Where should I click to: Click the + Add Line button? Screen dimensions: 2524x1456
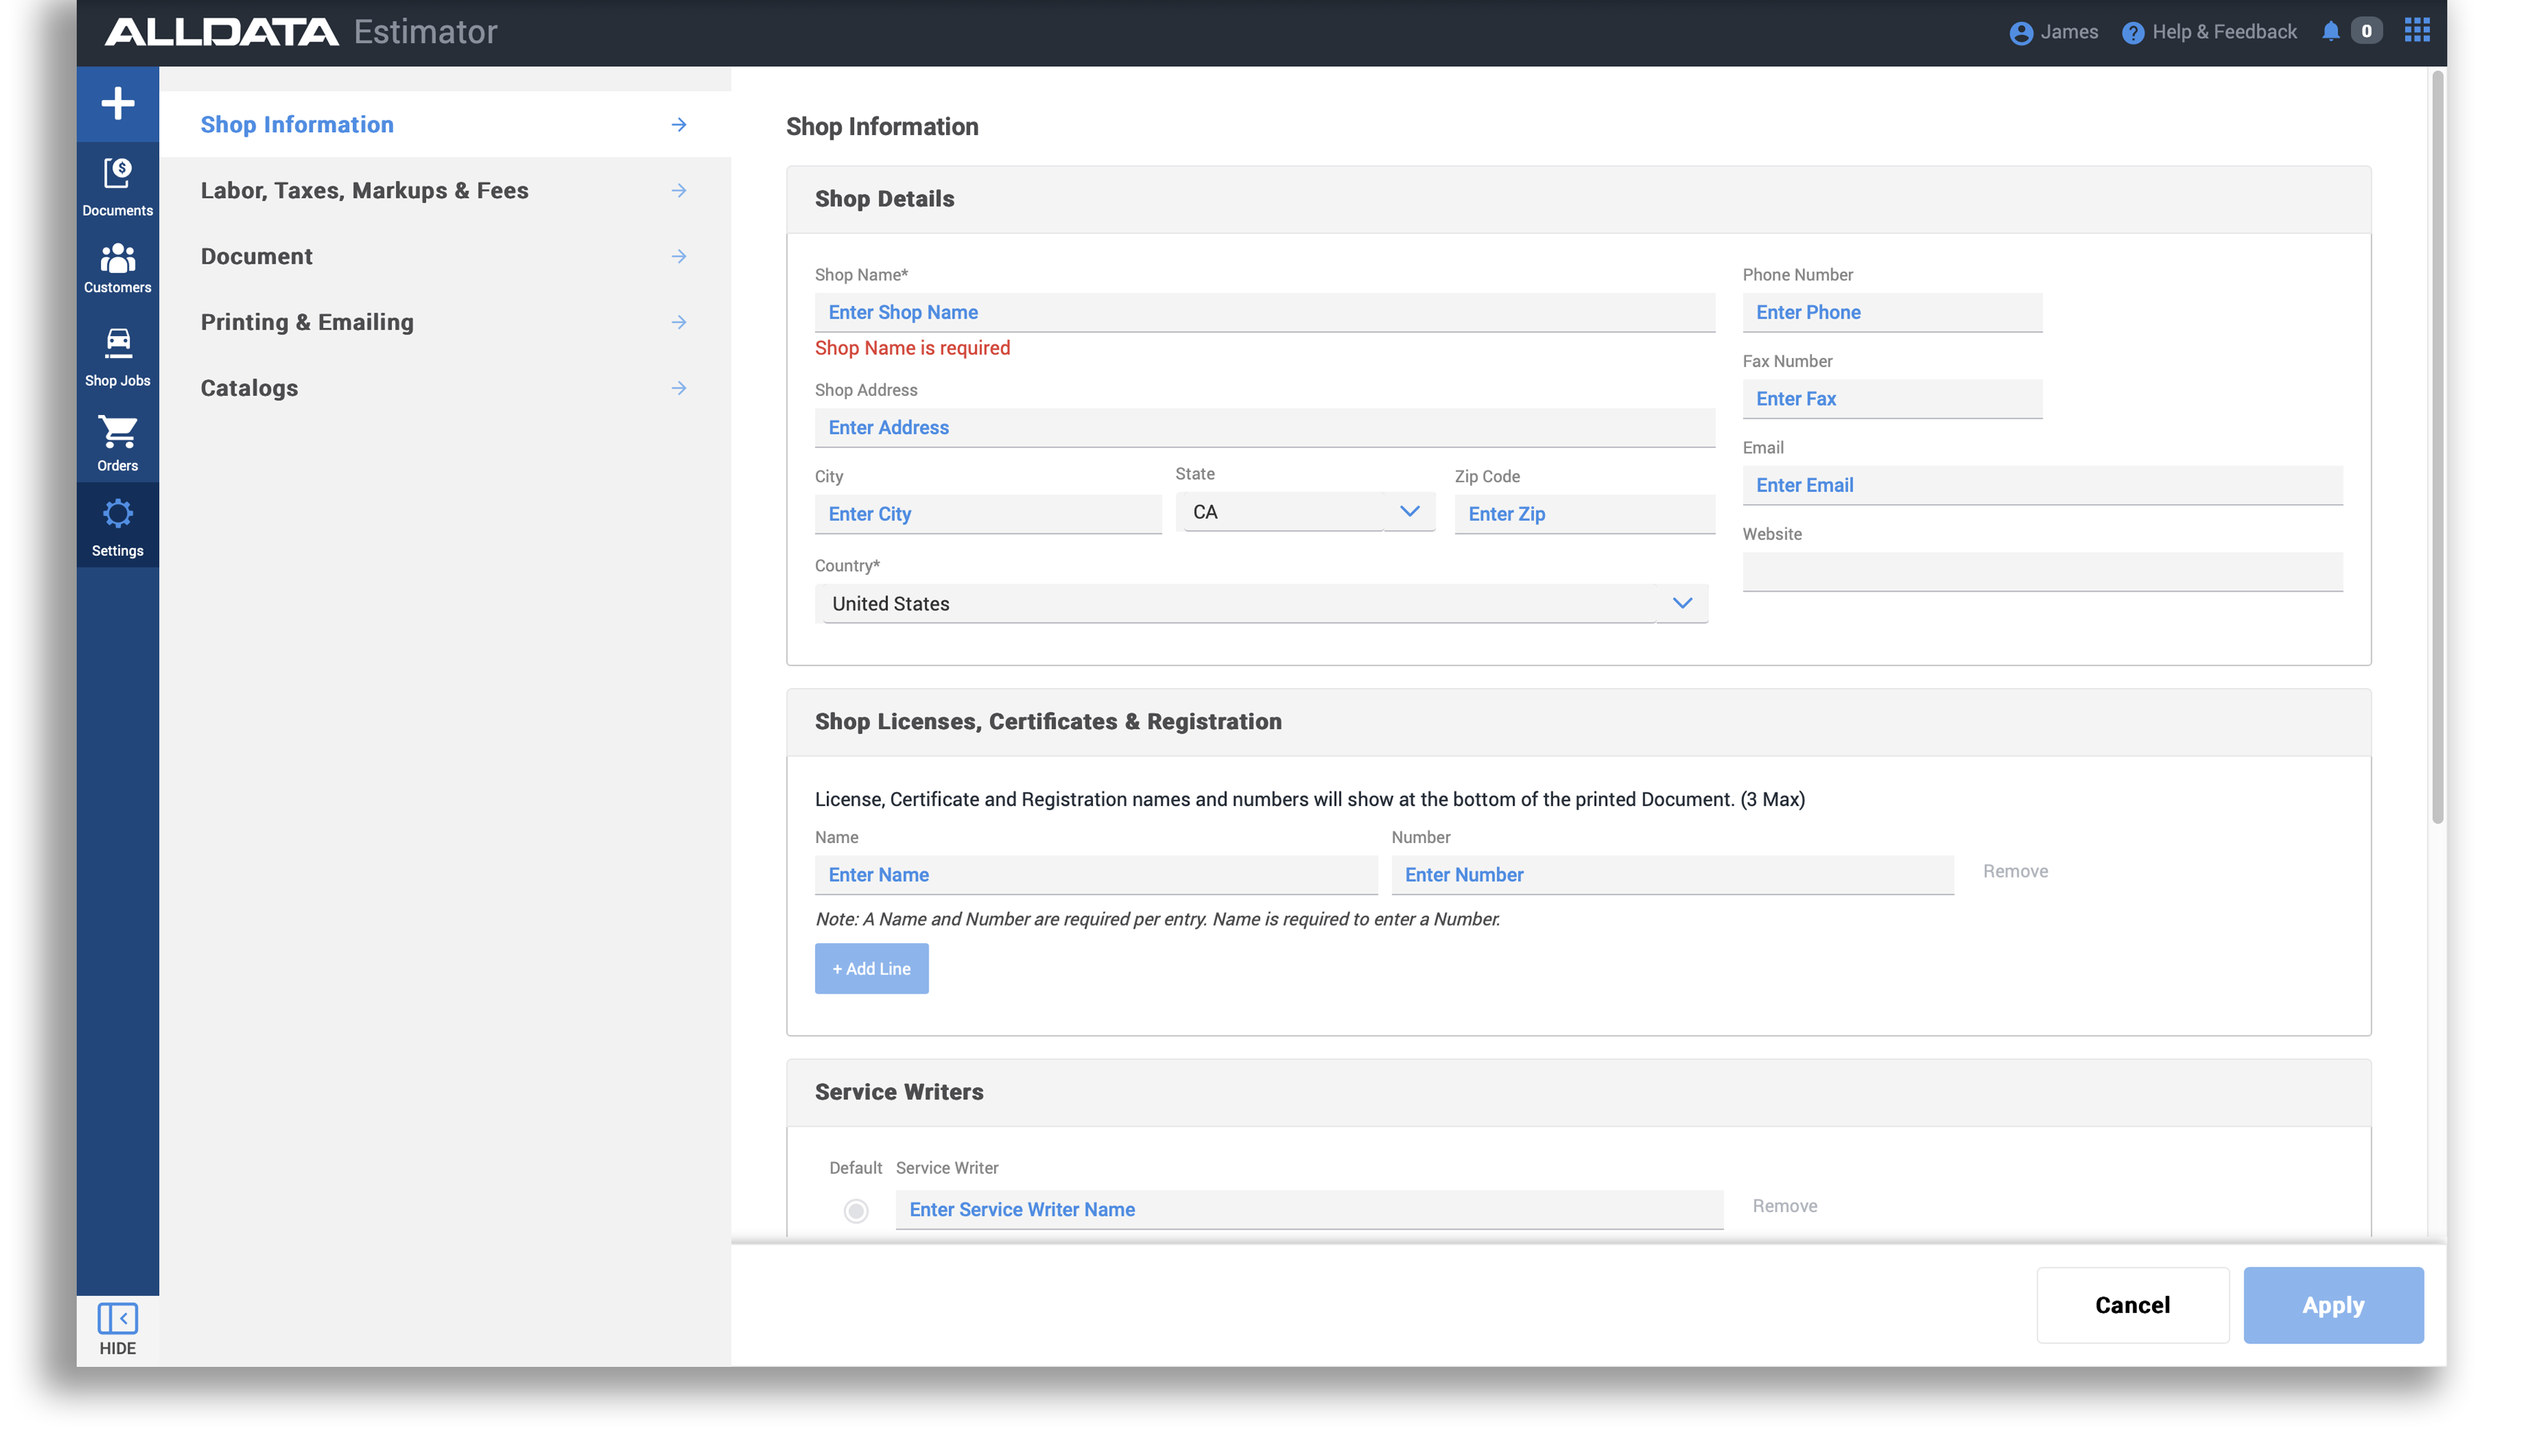871,968
